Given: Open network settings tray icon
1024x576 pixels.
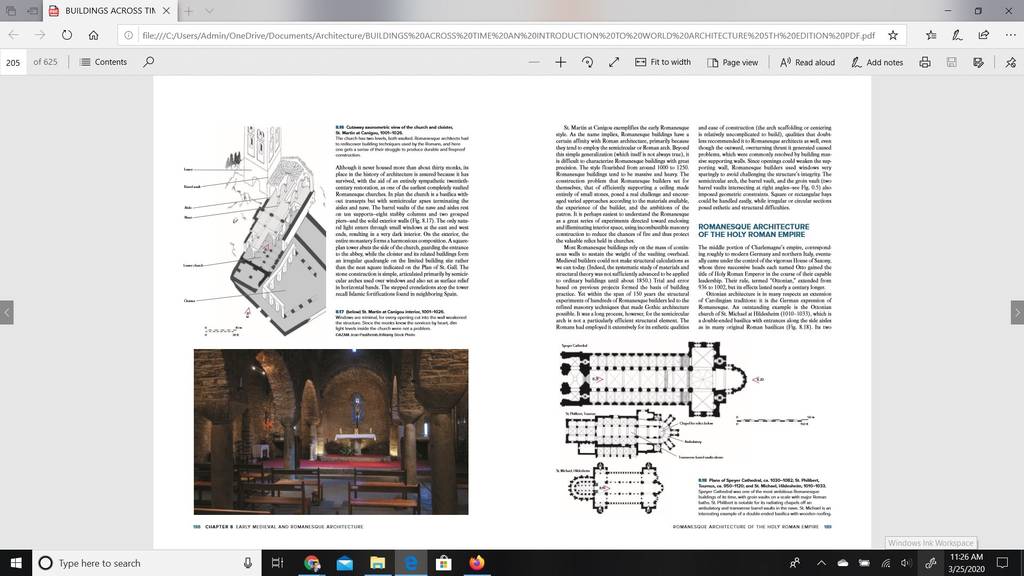Looking at the screenshot, I should point(886,563).
